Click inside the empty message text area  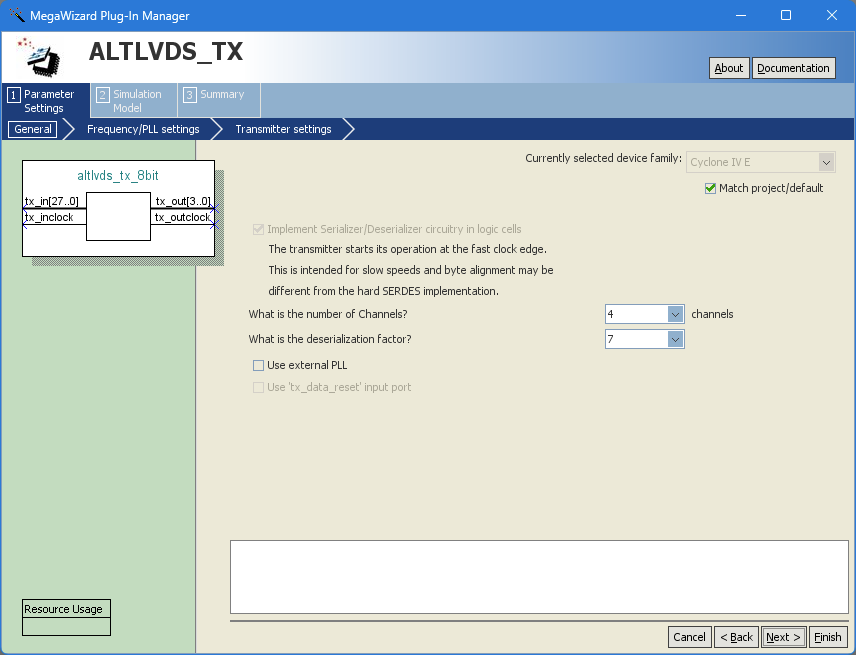pyautogui.click(x=539, y=577)
